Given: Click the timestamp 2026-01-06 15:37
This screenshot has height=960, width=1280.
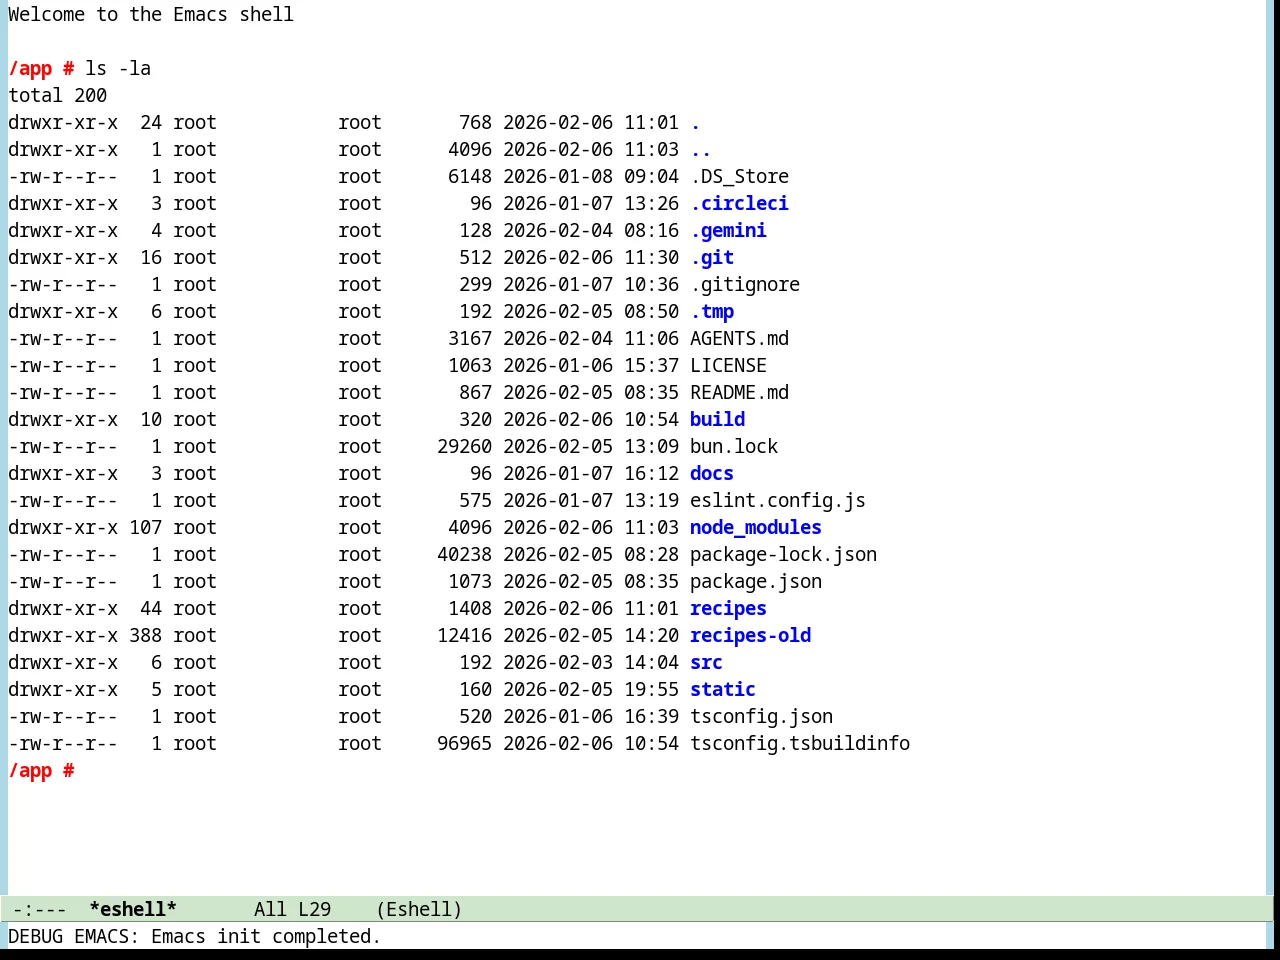Looking at the screenshot, I should point(591,365).
